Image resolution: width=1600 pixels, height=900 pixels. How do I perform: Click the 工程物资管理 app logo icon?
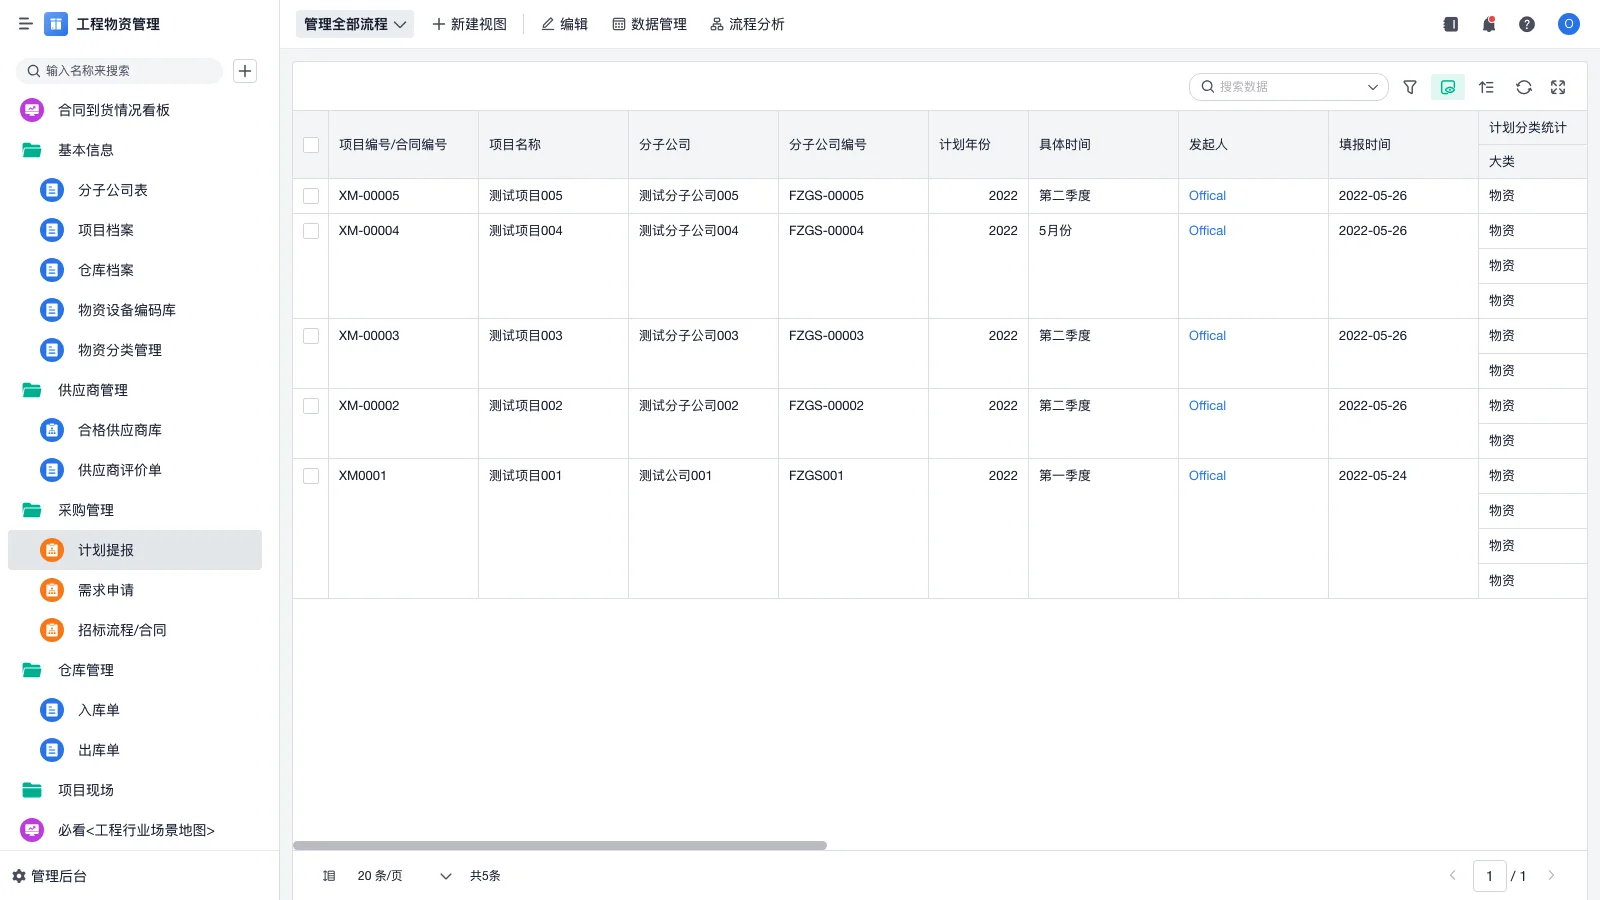coord(56,24)
